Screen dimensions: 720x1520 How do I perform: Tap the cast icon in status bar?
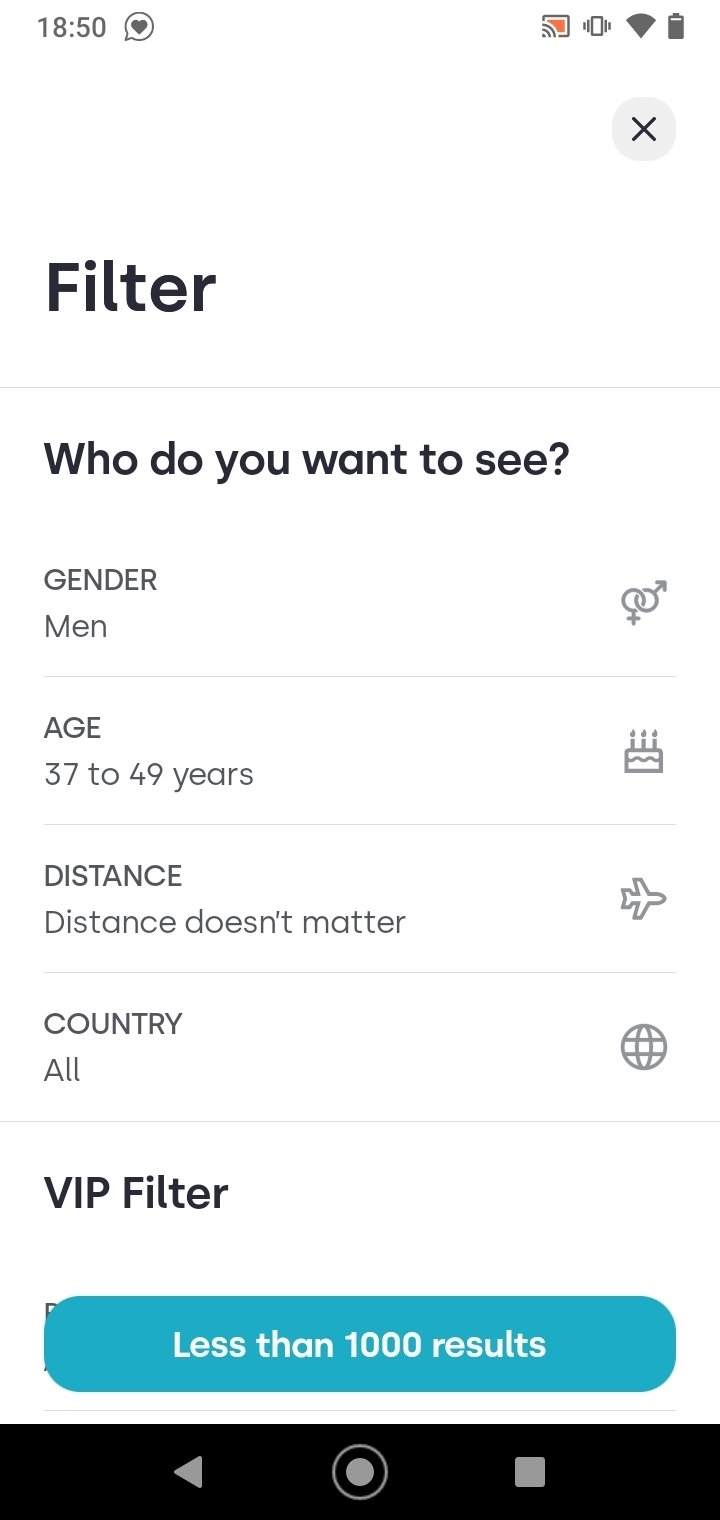pos(555,27)
